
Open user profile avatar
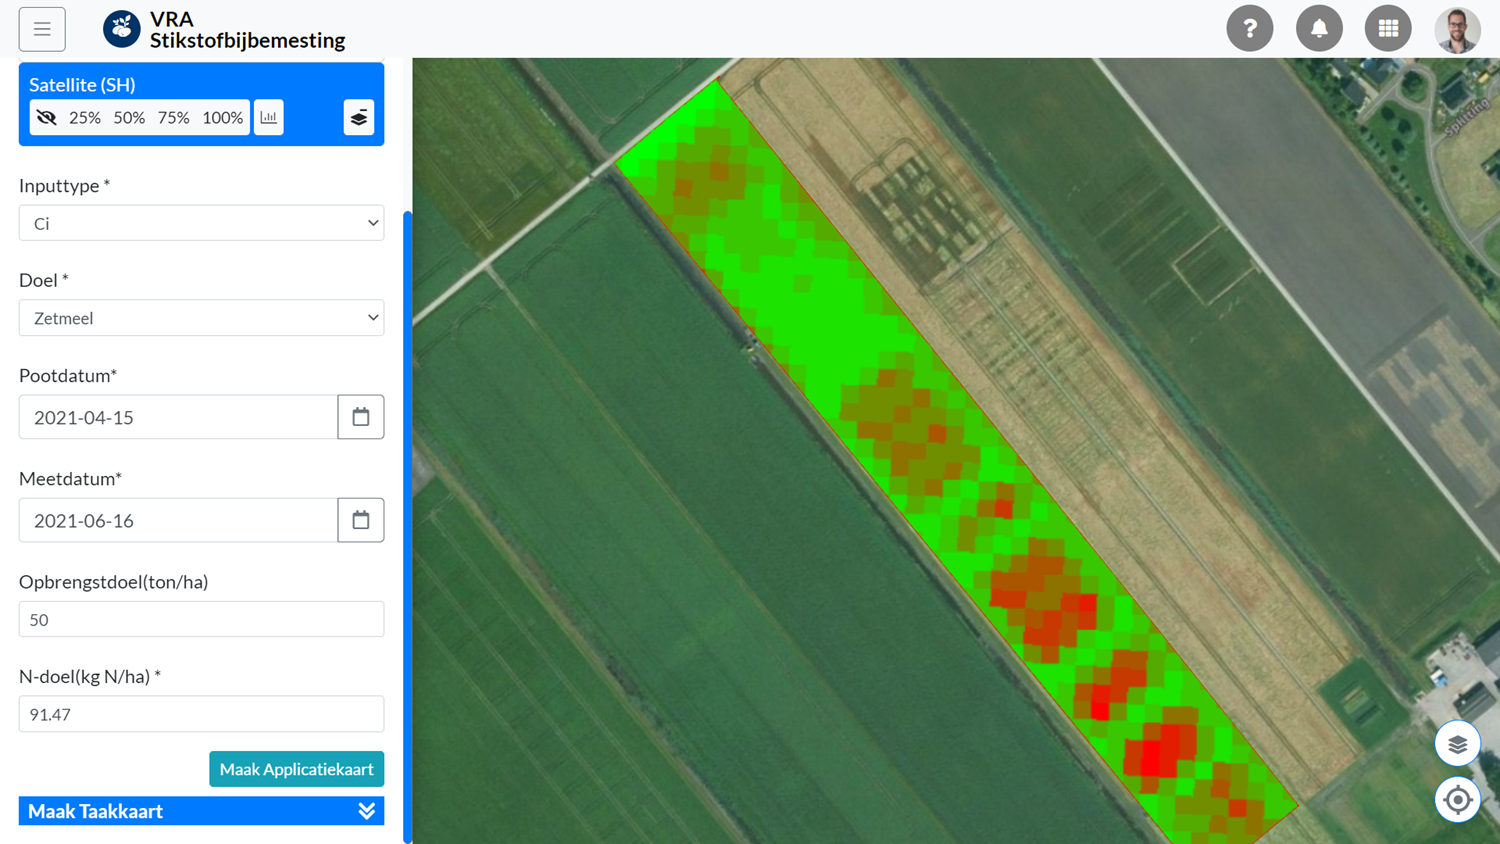coord(1457,29)
